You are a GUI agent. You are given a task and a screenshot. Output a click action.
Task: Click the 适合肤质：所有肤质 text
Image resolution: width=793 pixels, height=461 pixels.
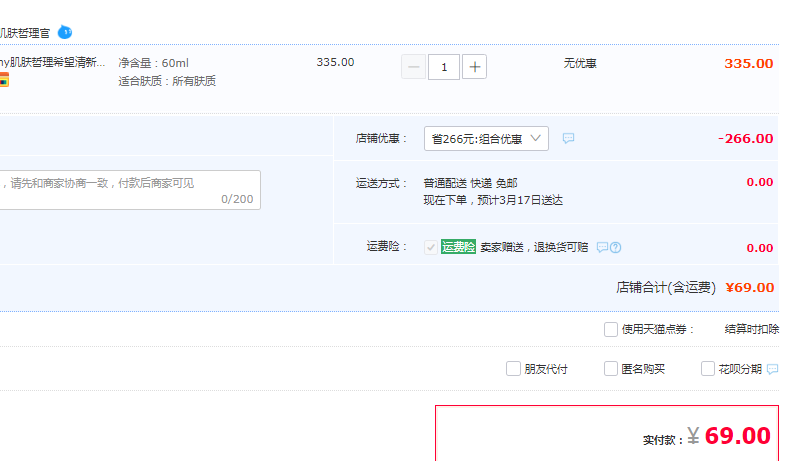coord(167,81)
